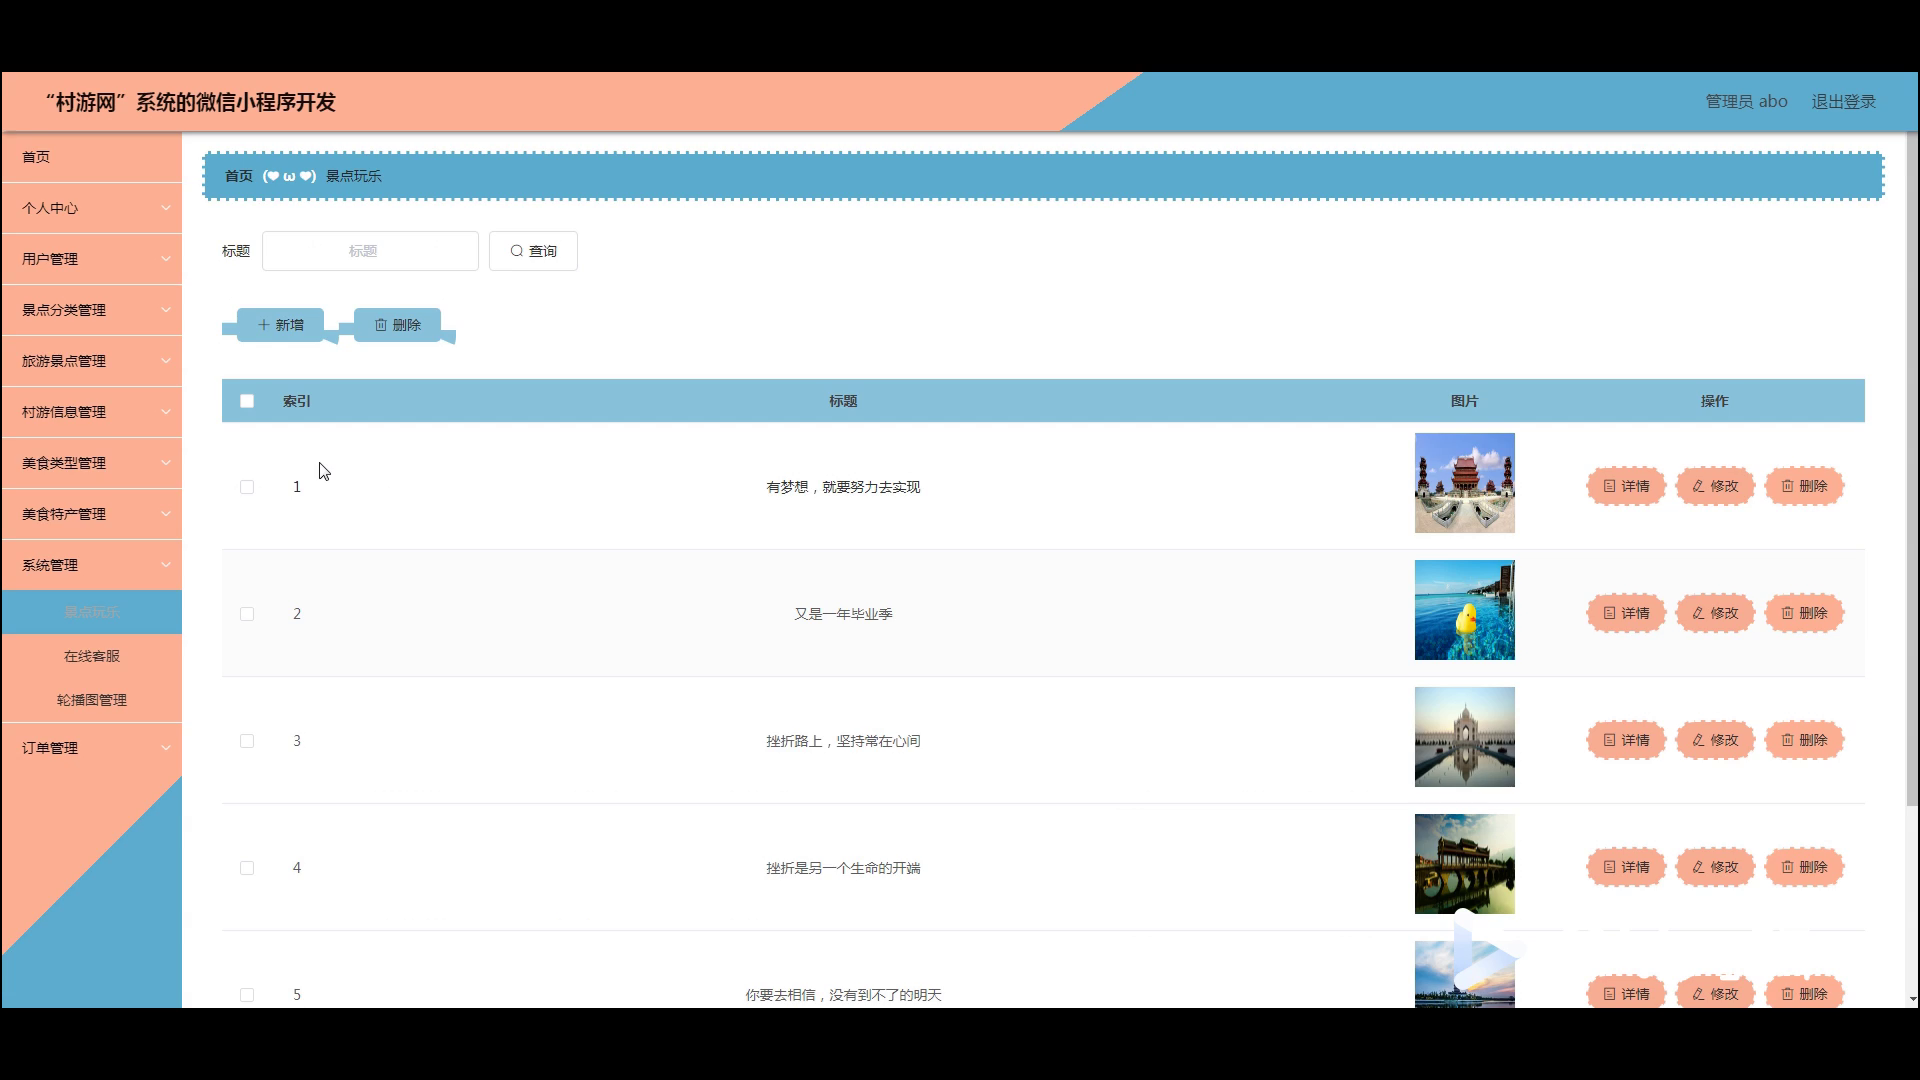Expand the 景点分类管理 sidebar menu
Screen dimensions: 1920x1080
point(92,310)
